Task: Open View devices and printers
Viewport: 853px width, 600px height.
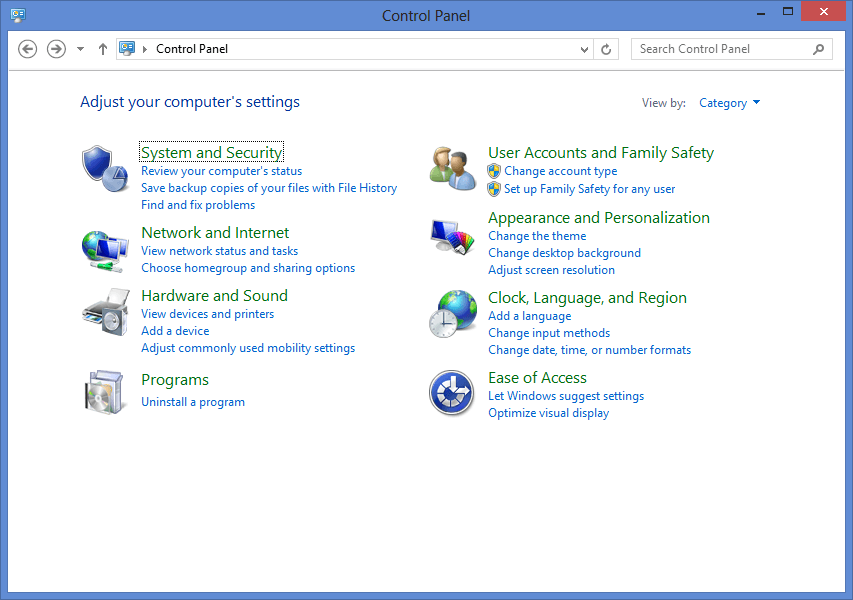Action: (208, 314)
